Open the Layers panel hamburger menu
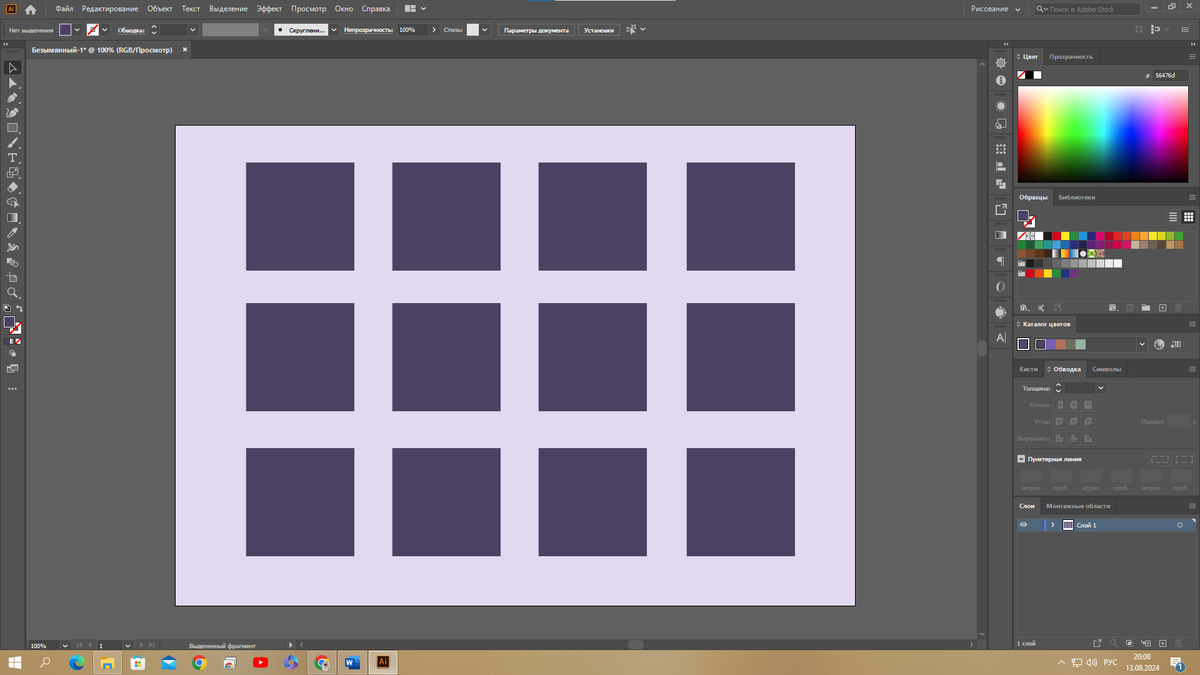 [x=1191, y=506]
